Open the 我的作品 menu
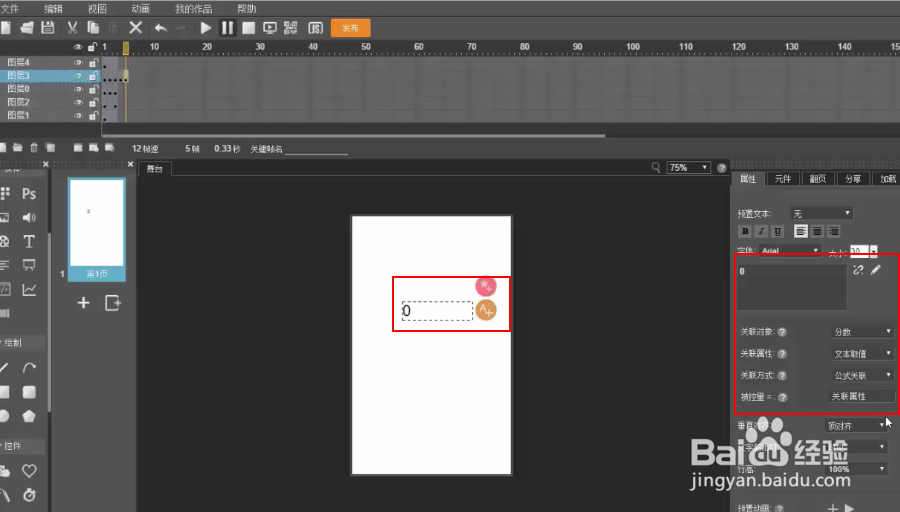Image resolution: width=900 pixels, height=512 pixels. 193,9
